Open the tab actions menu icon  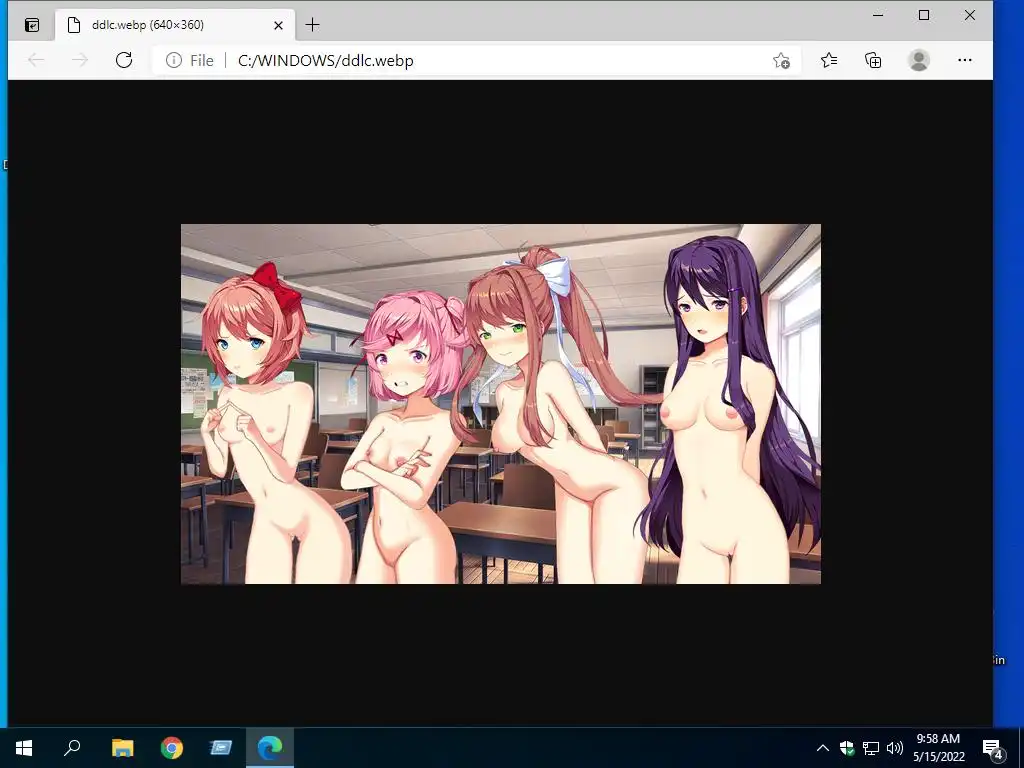[x=31, y=25]
